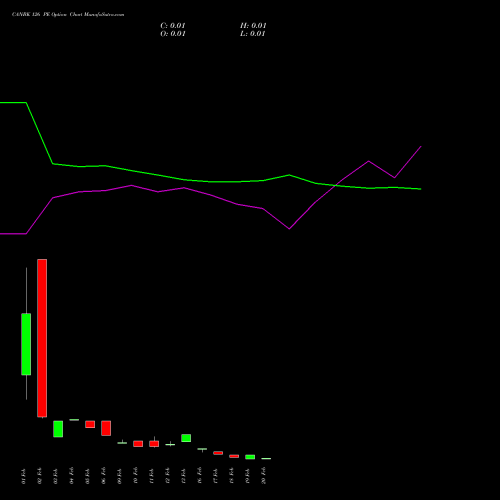Click the red candlestick for 17 Feb
The image size is (500, 500).
tap(218, 453)
